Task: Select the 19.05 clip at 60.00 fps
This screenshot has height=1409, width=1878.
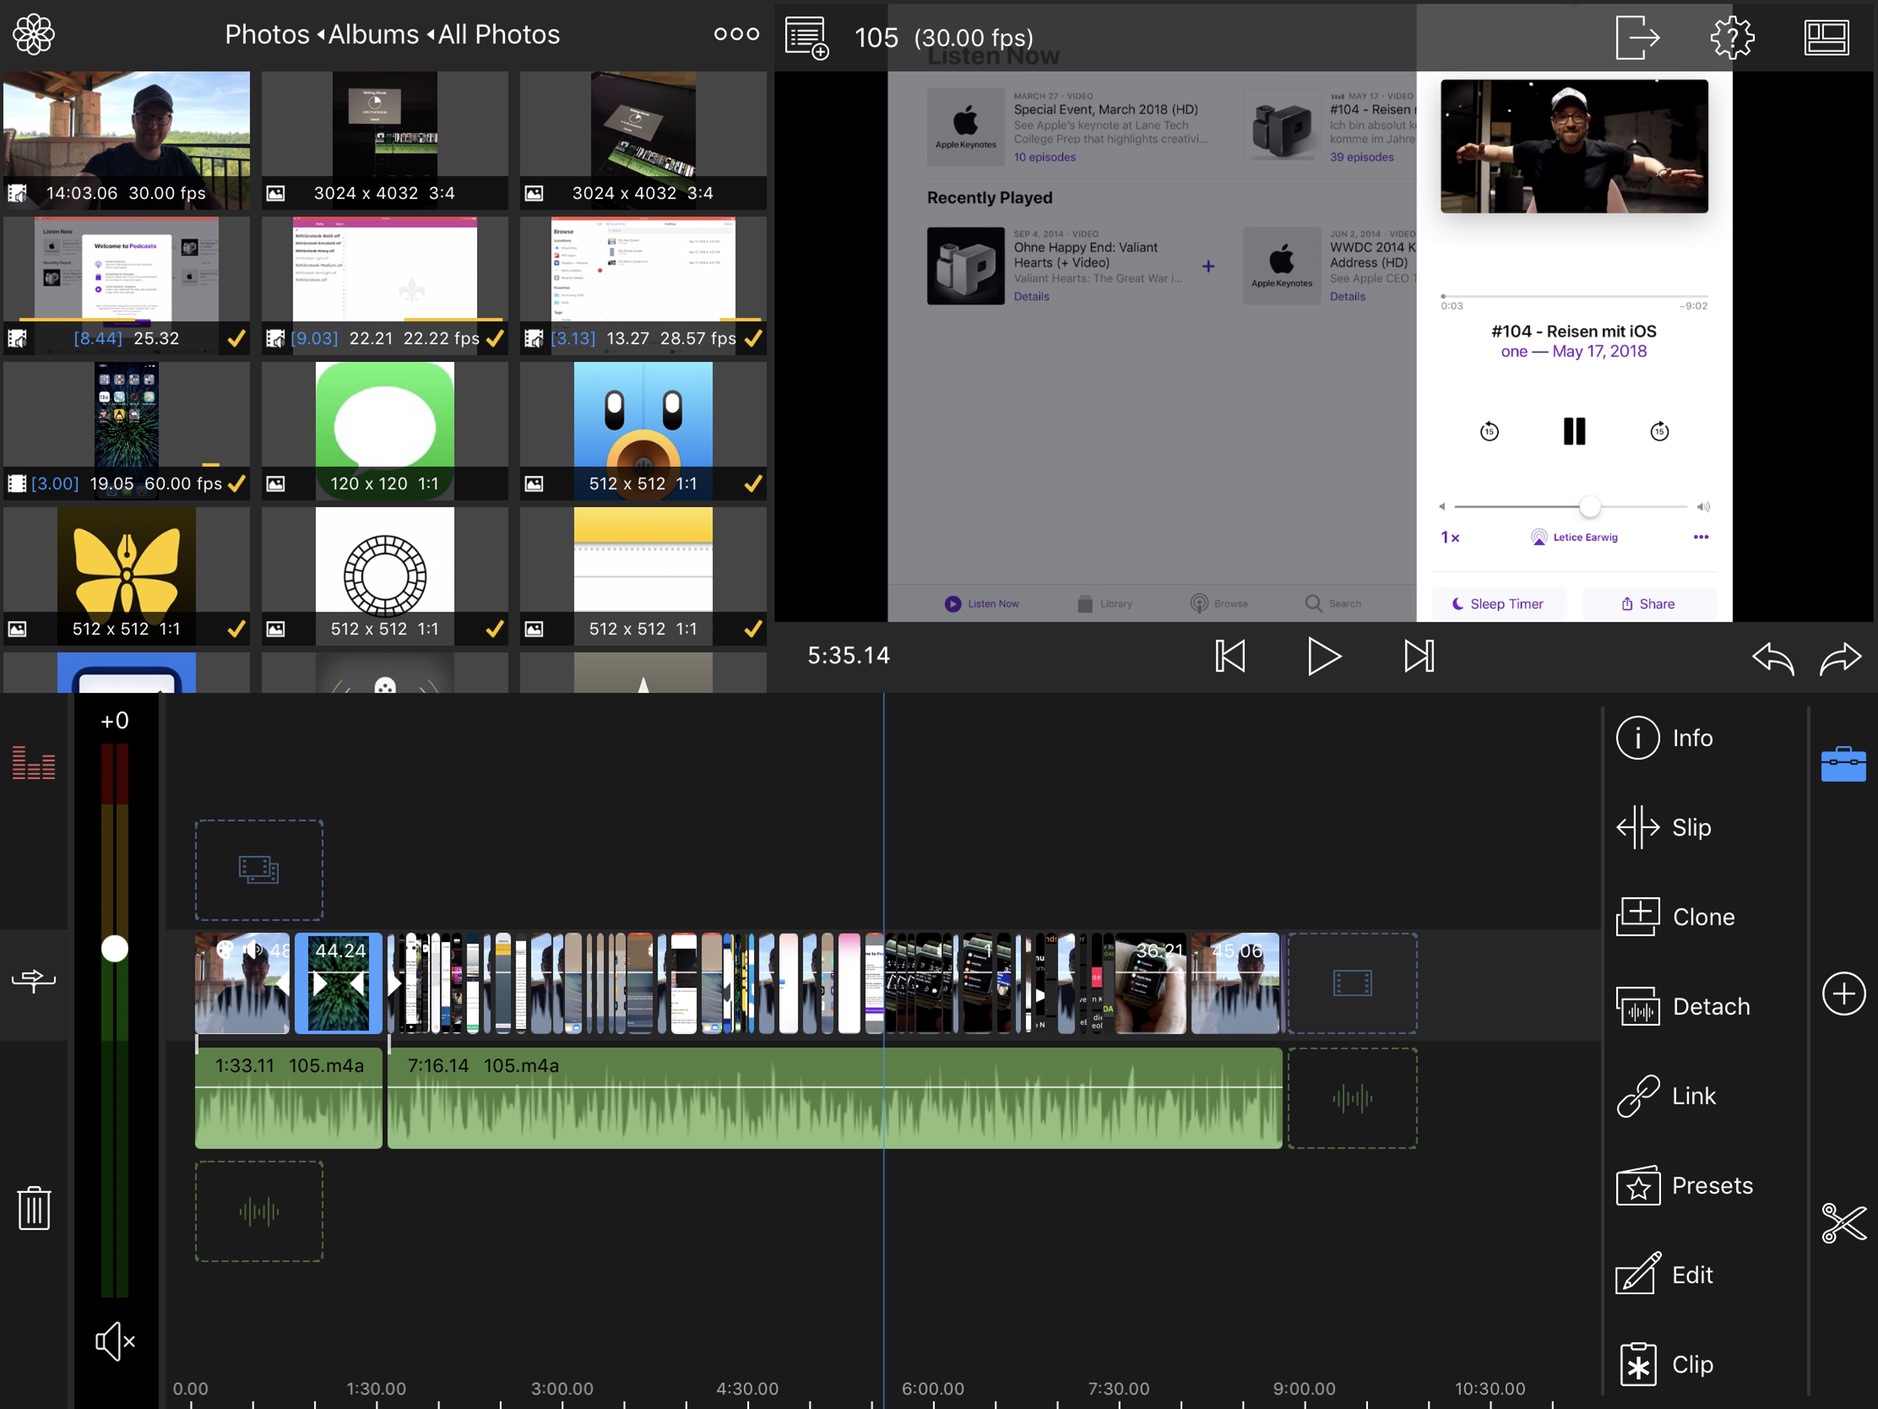Action: 126,430
